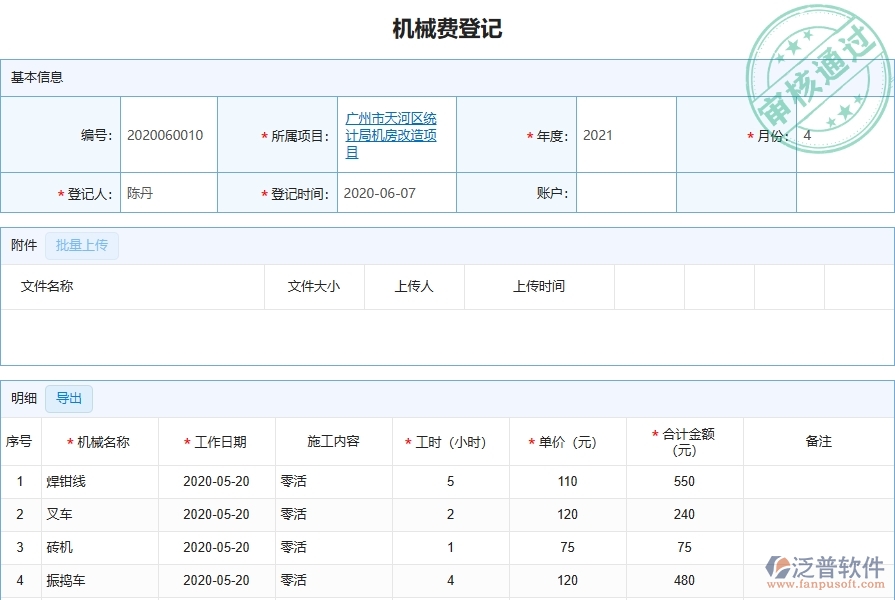The height and width of the screenshot is (600, 895).
Task: Click the 批量上传 attachment upload button
Action: pyautogui.click(x=82, y=245)
